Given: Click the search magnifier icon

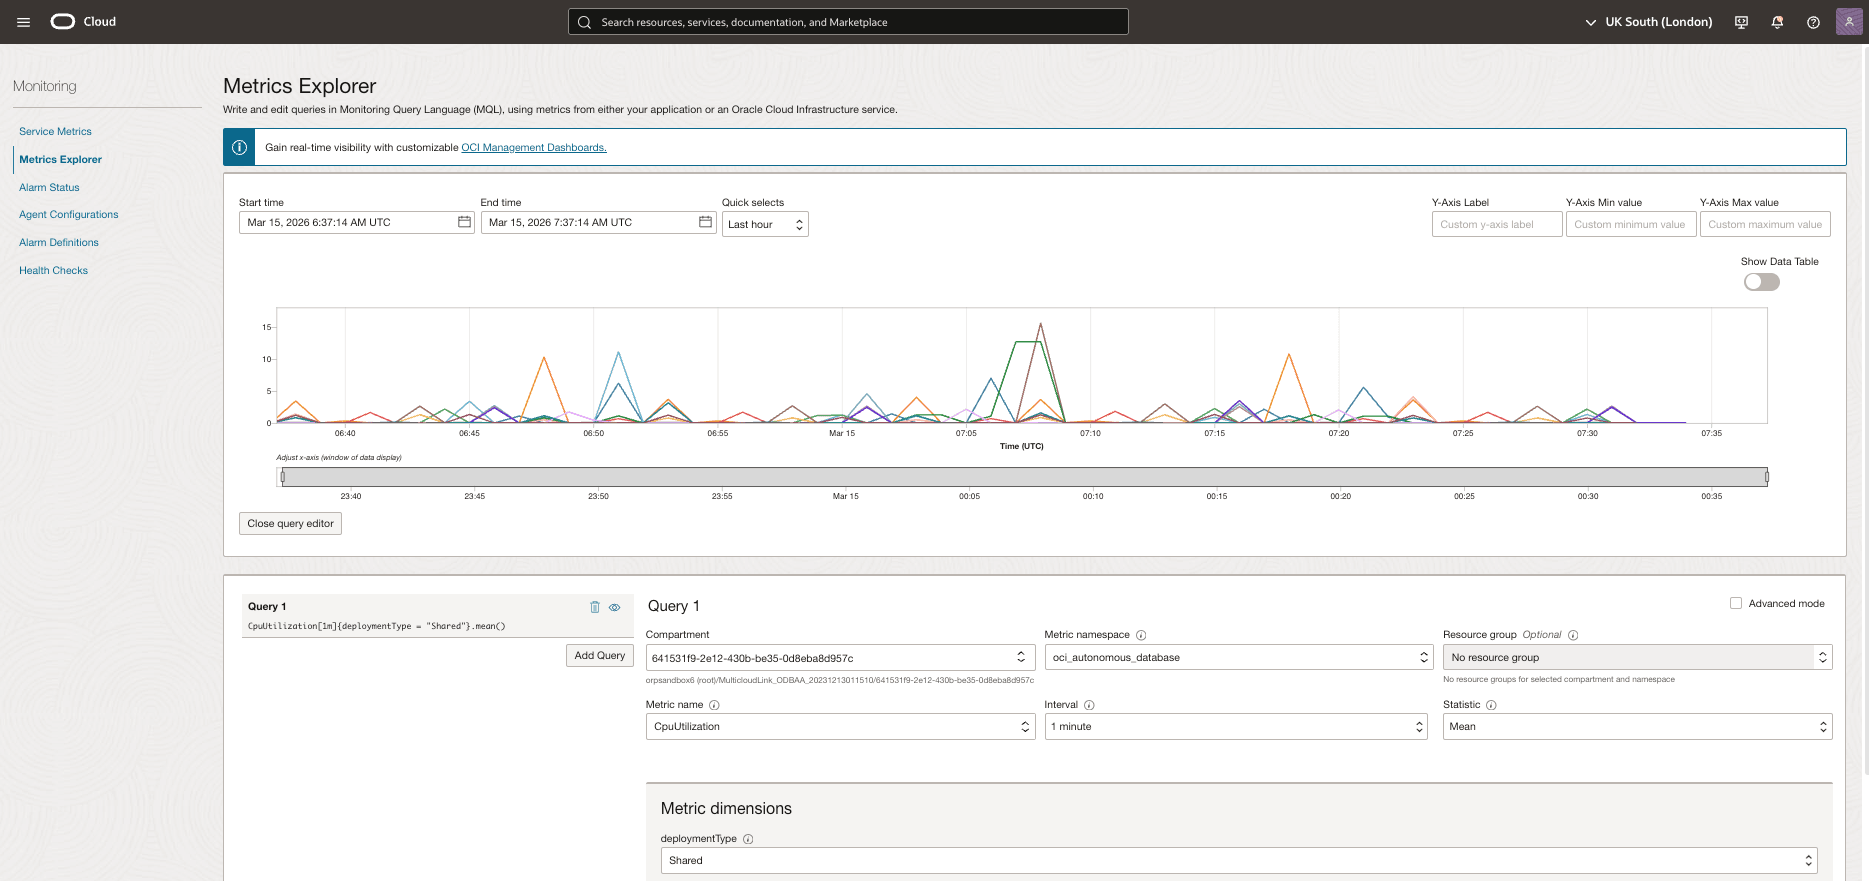Looking at the screenshot, I should coord(585,22).
